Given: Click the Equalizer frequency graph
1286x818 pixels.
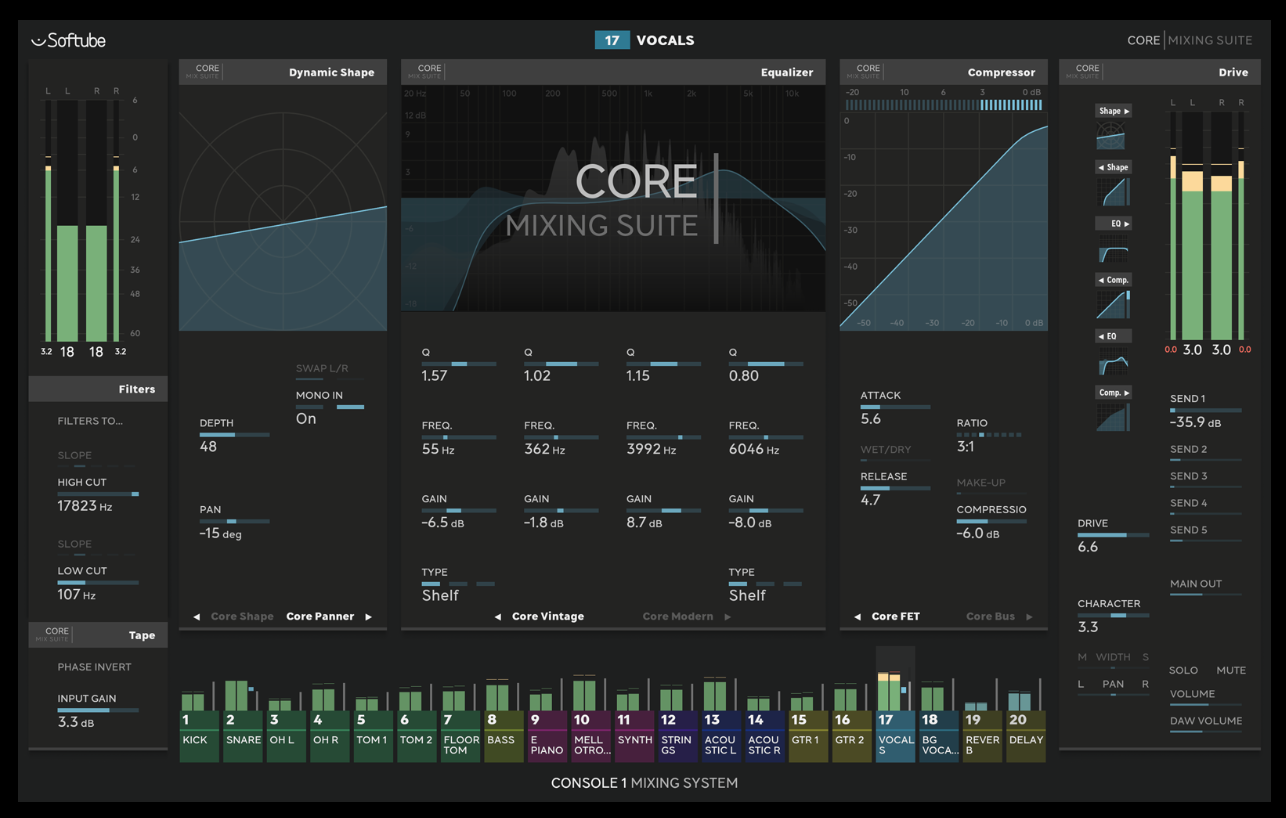Looking at the screenshot, I should [x=613, y=199].
